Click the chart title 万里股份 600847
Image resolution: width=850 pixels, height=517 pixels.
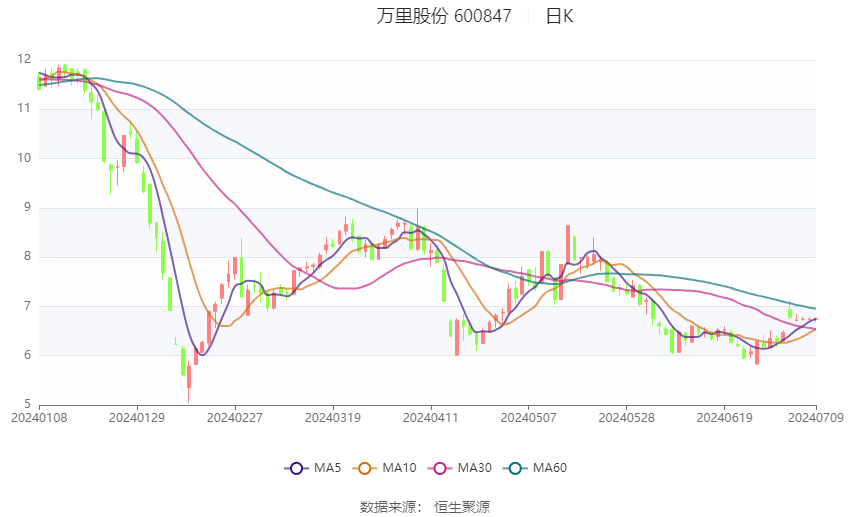[444, 16]
